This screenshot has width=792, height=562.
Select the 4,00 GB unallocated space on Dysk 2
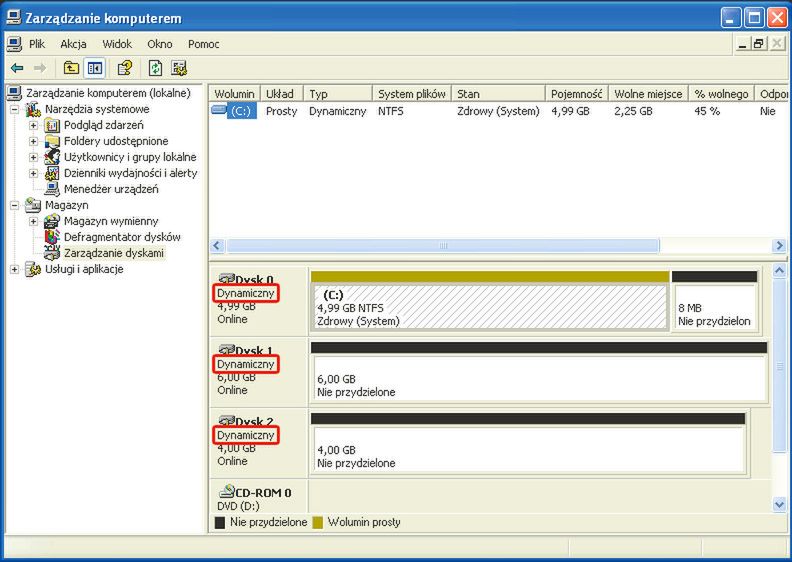tap(528, 444)
